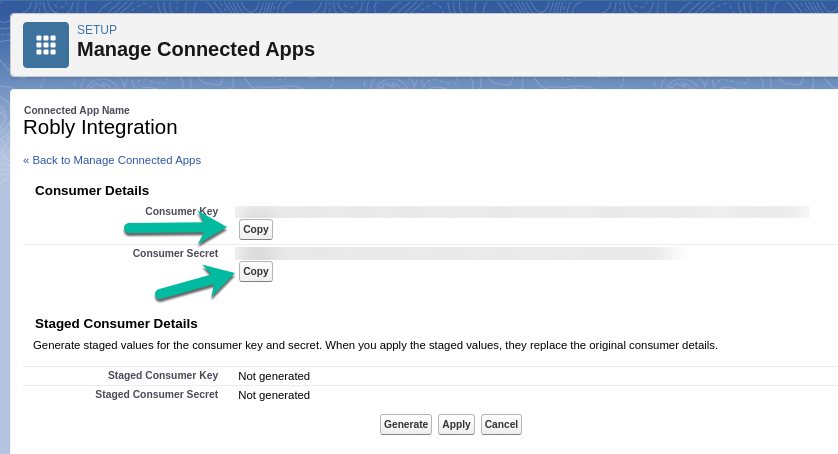Screen dimensions: 838x454
Task: Click the Consumer Key field label
Action: tap(181, 211)
